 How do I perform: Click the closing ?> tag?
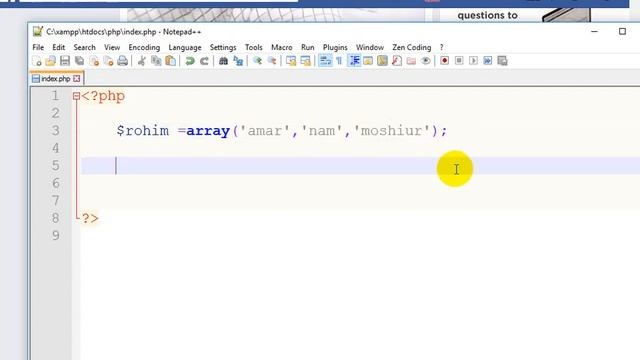(x=90, y=218)
